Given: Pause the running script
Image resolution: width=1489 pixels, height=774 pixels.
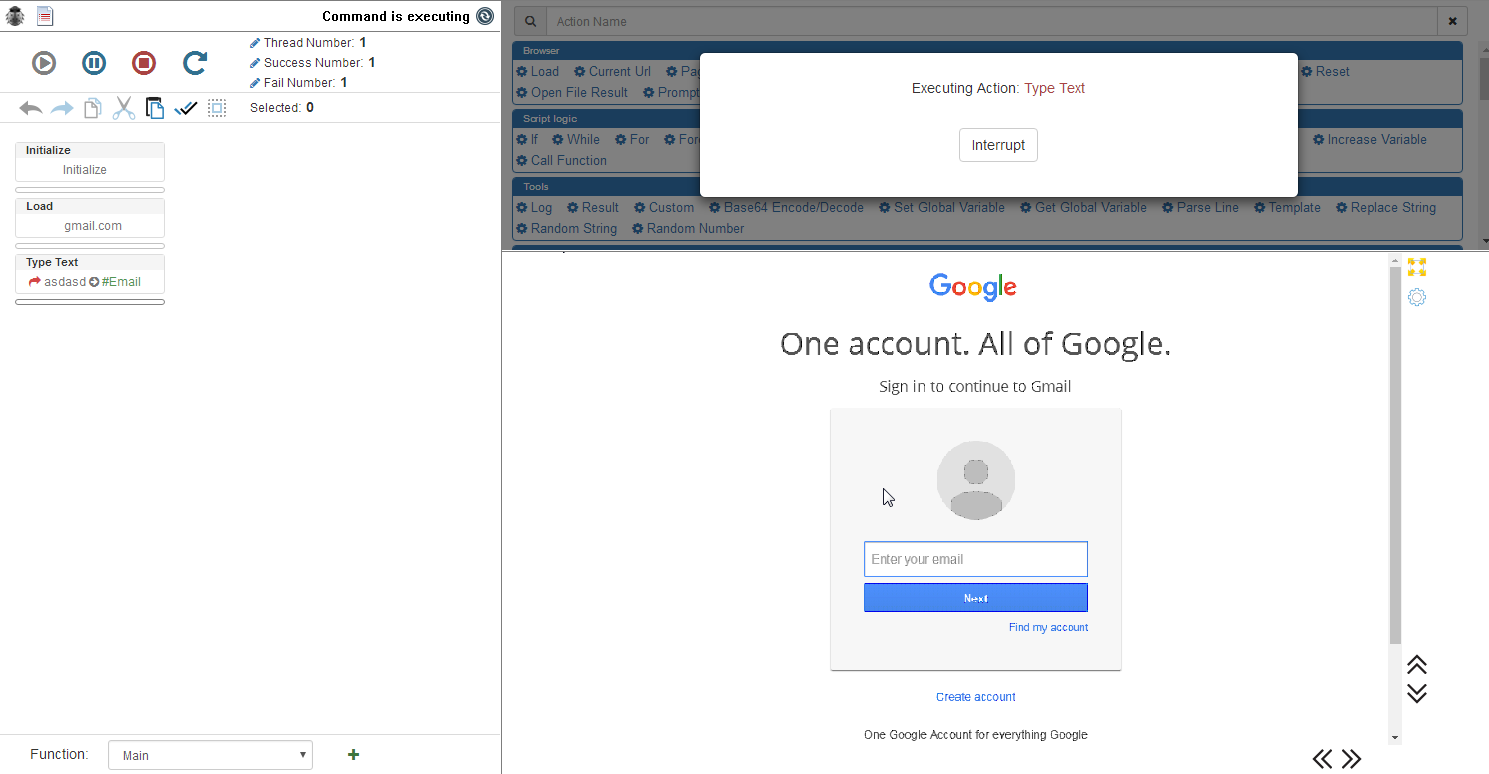Looking at the screenshot, I should [x=94, y=63].
